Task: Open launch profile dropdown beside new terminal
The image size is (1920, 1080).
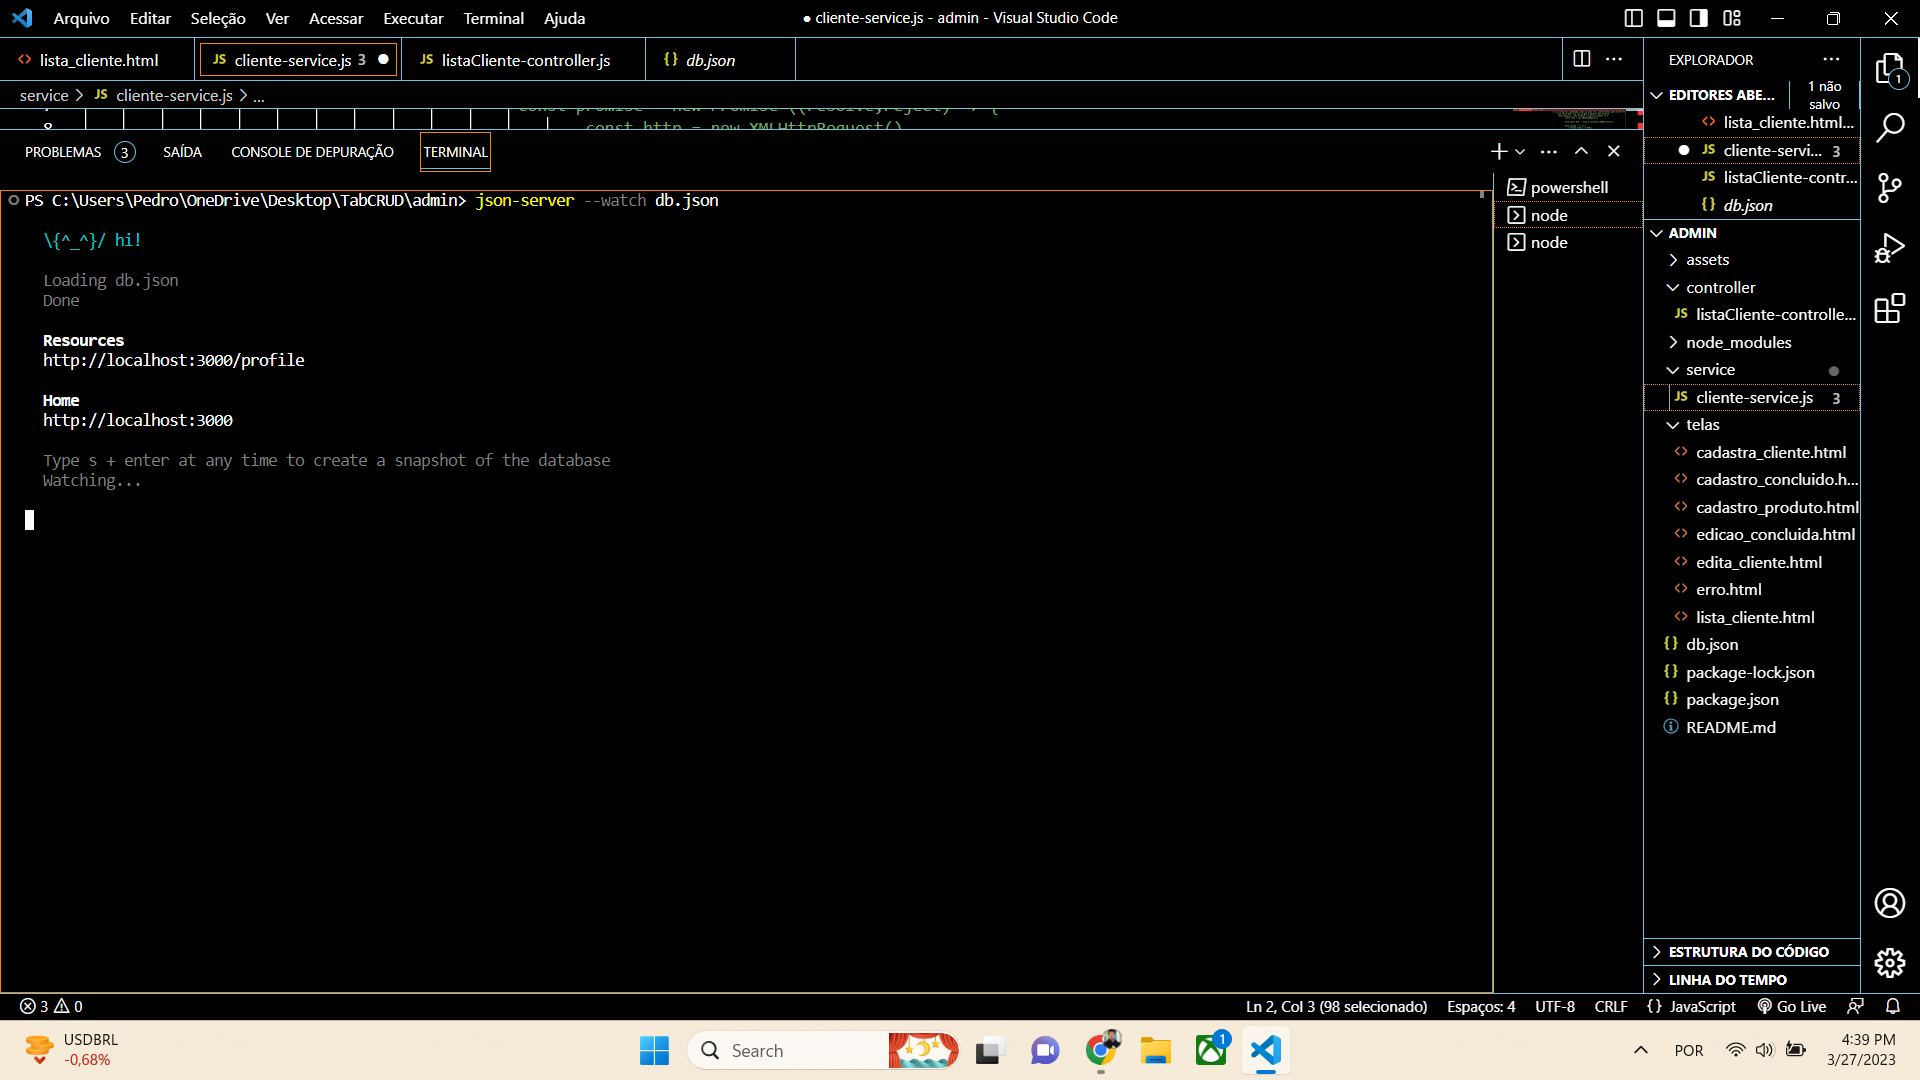Action: [1520, 151]
